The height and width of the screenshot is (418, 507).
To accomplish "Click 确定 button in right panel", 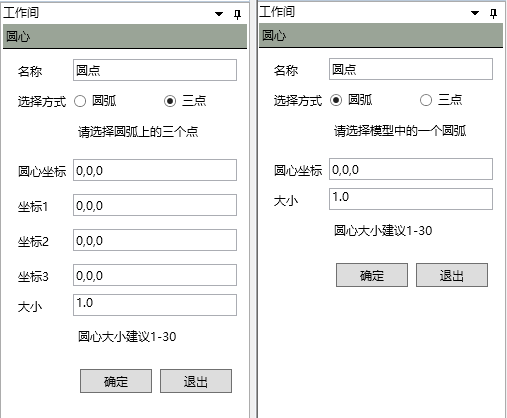I will tap(372, 275).
